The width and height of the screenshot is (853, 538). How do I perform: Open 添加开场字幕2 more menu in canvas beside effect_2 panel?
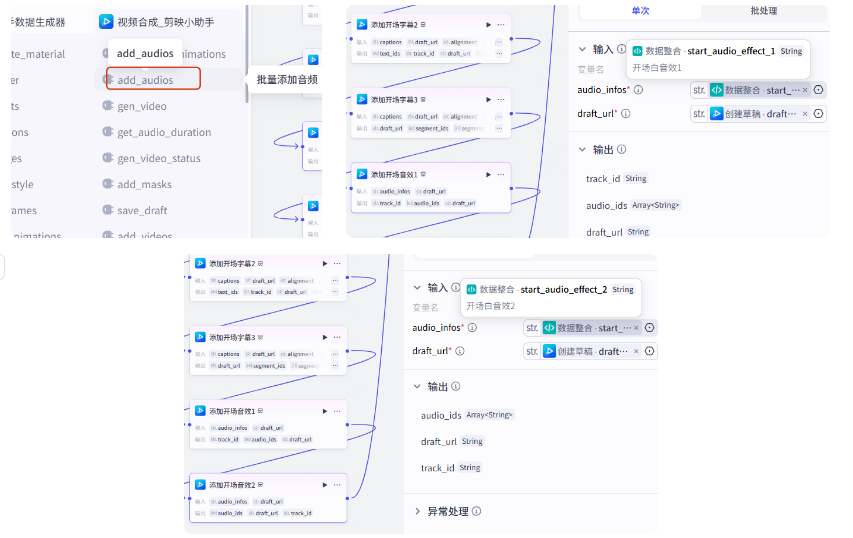click(x=337, y=263)
